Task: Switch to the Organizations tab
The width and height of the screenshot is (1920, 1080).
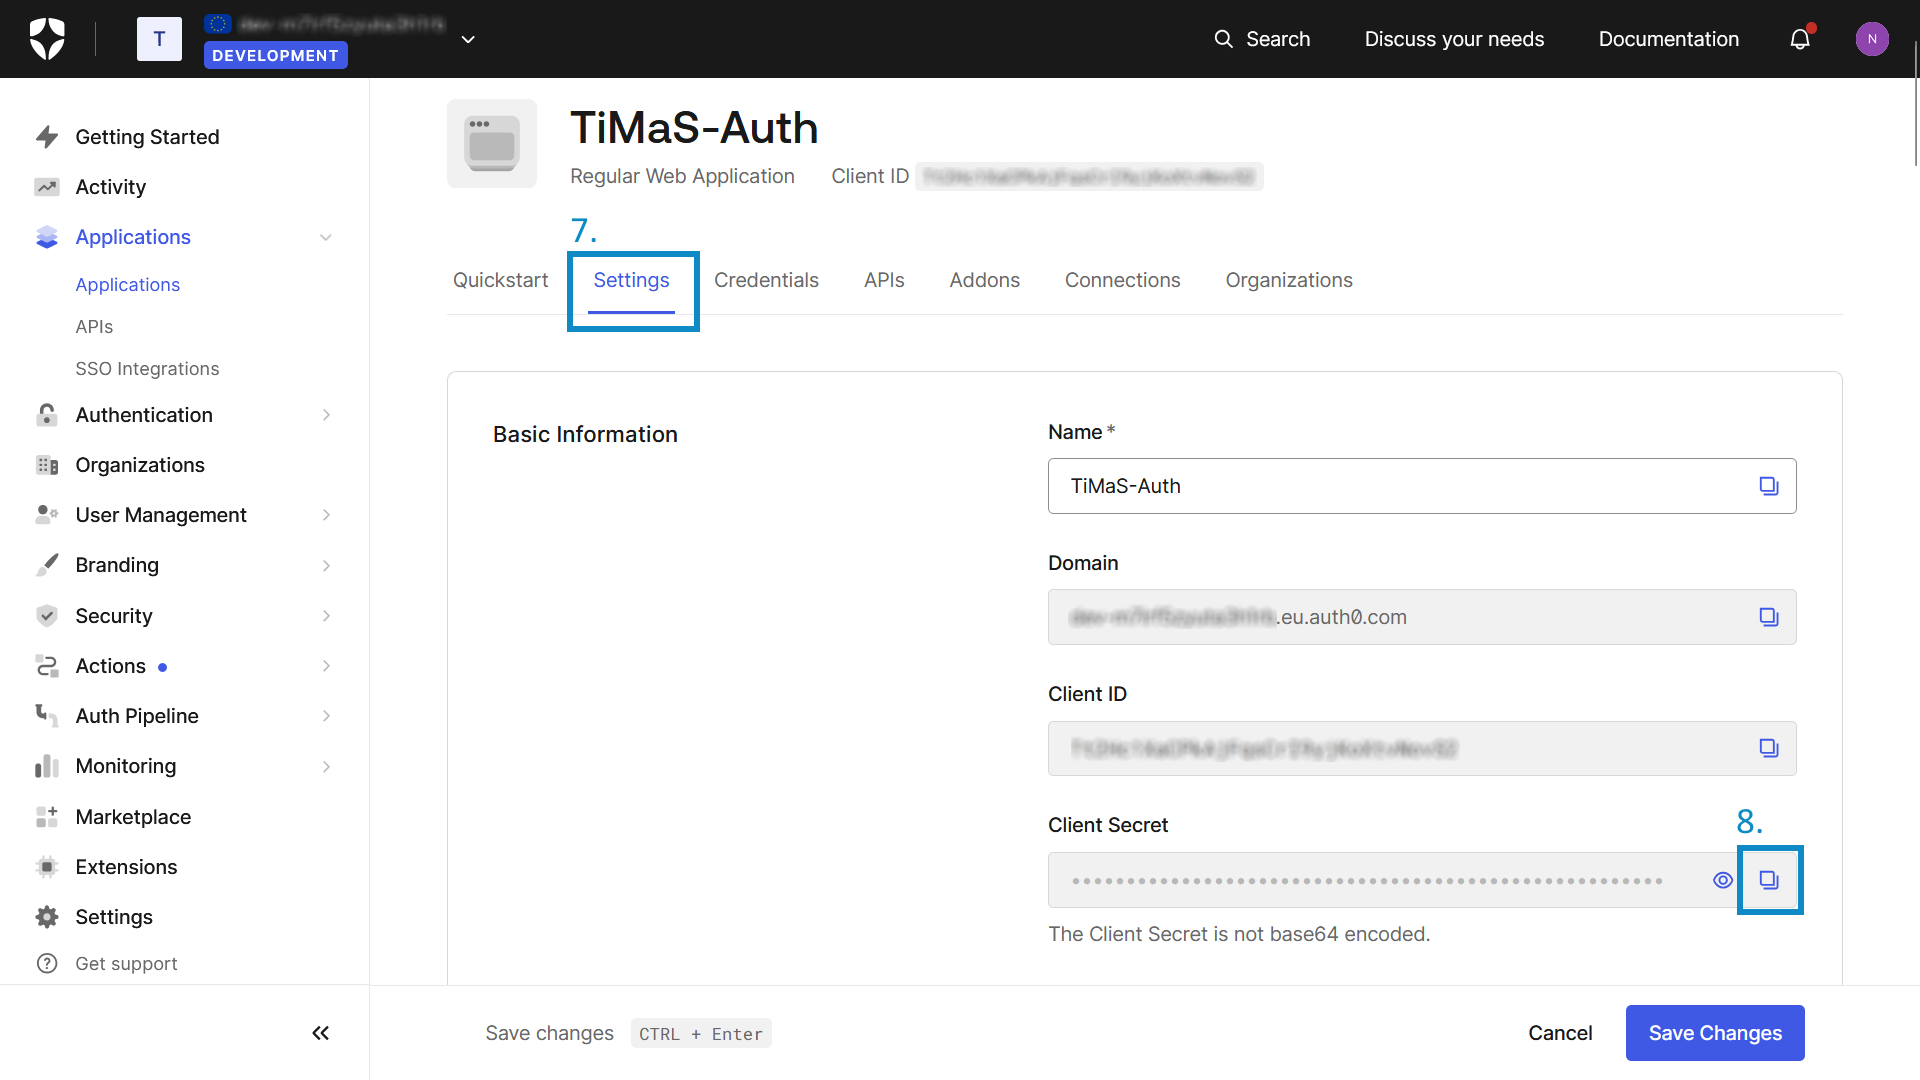Action: point(1288,281)
